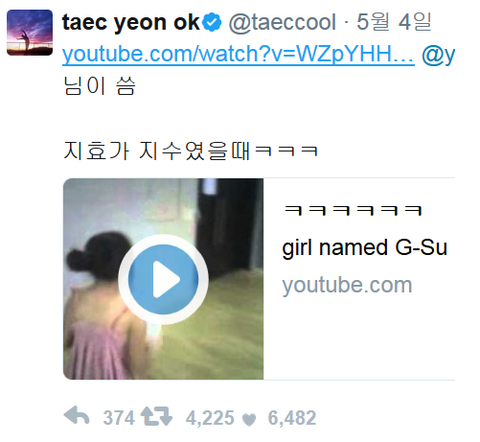
Task: Open the tweet's 5월 4일 timestamp
Action: tap(394, 22)
